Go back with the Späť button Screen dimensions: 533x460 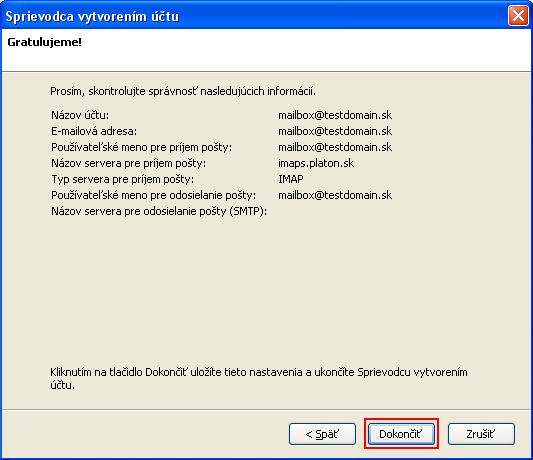[322, 434]
